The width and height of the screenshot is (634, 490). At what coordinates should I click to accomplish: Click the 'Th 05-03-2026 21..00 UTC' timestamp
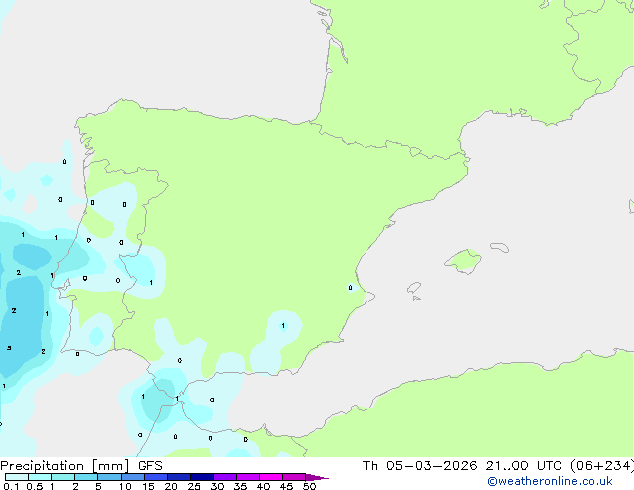tap(462, 466)
